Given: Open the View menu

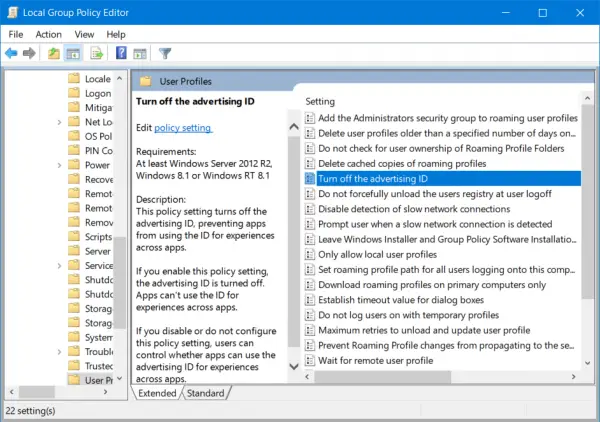Looking at the screenshot, I should [84, 34].
